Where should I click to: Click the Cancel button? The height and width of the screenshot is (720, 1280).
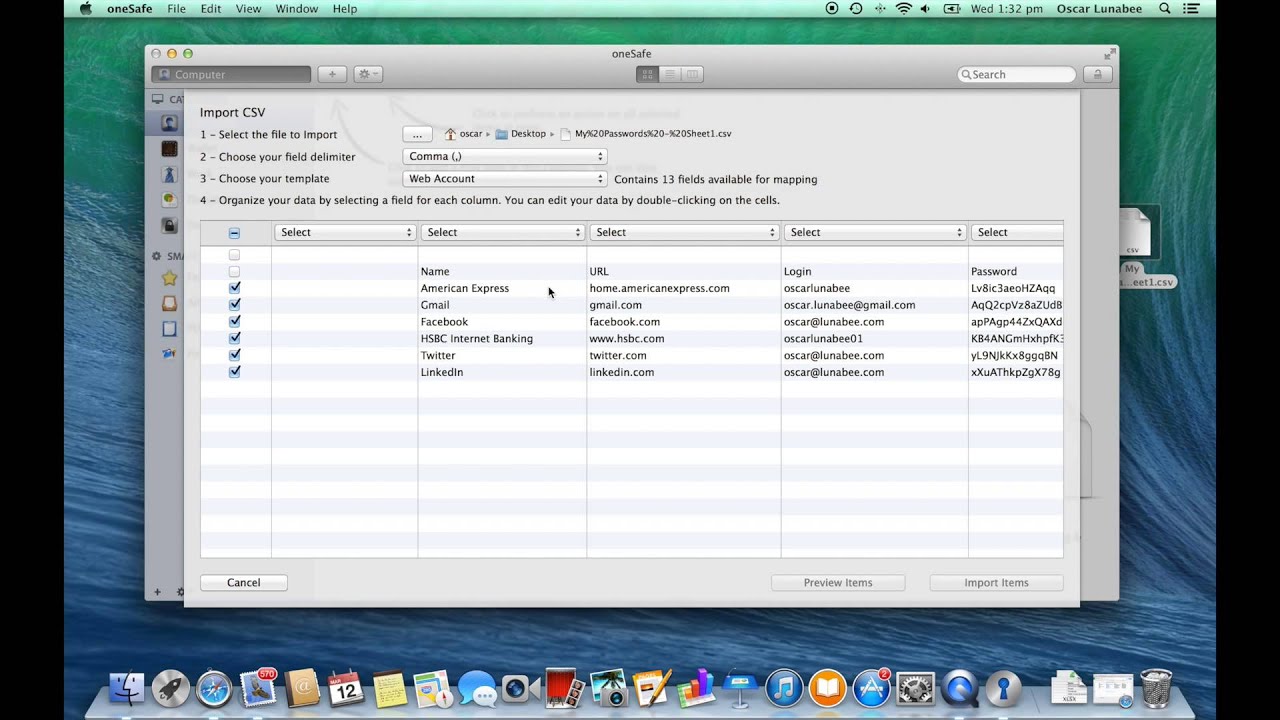pos(244,583)
